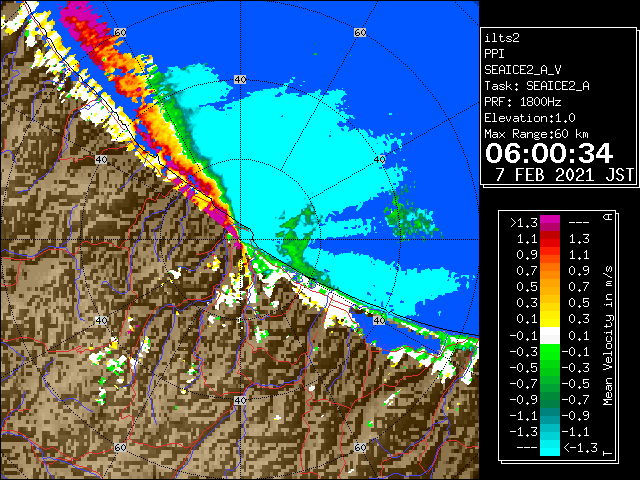Viewport: 640px width, 480px height.
Task: Click the SEAICE2_A_V product name
Action: (523, 70)
